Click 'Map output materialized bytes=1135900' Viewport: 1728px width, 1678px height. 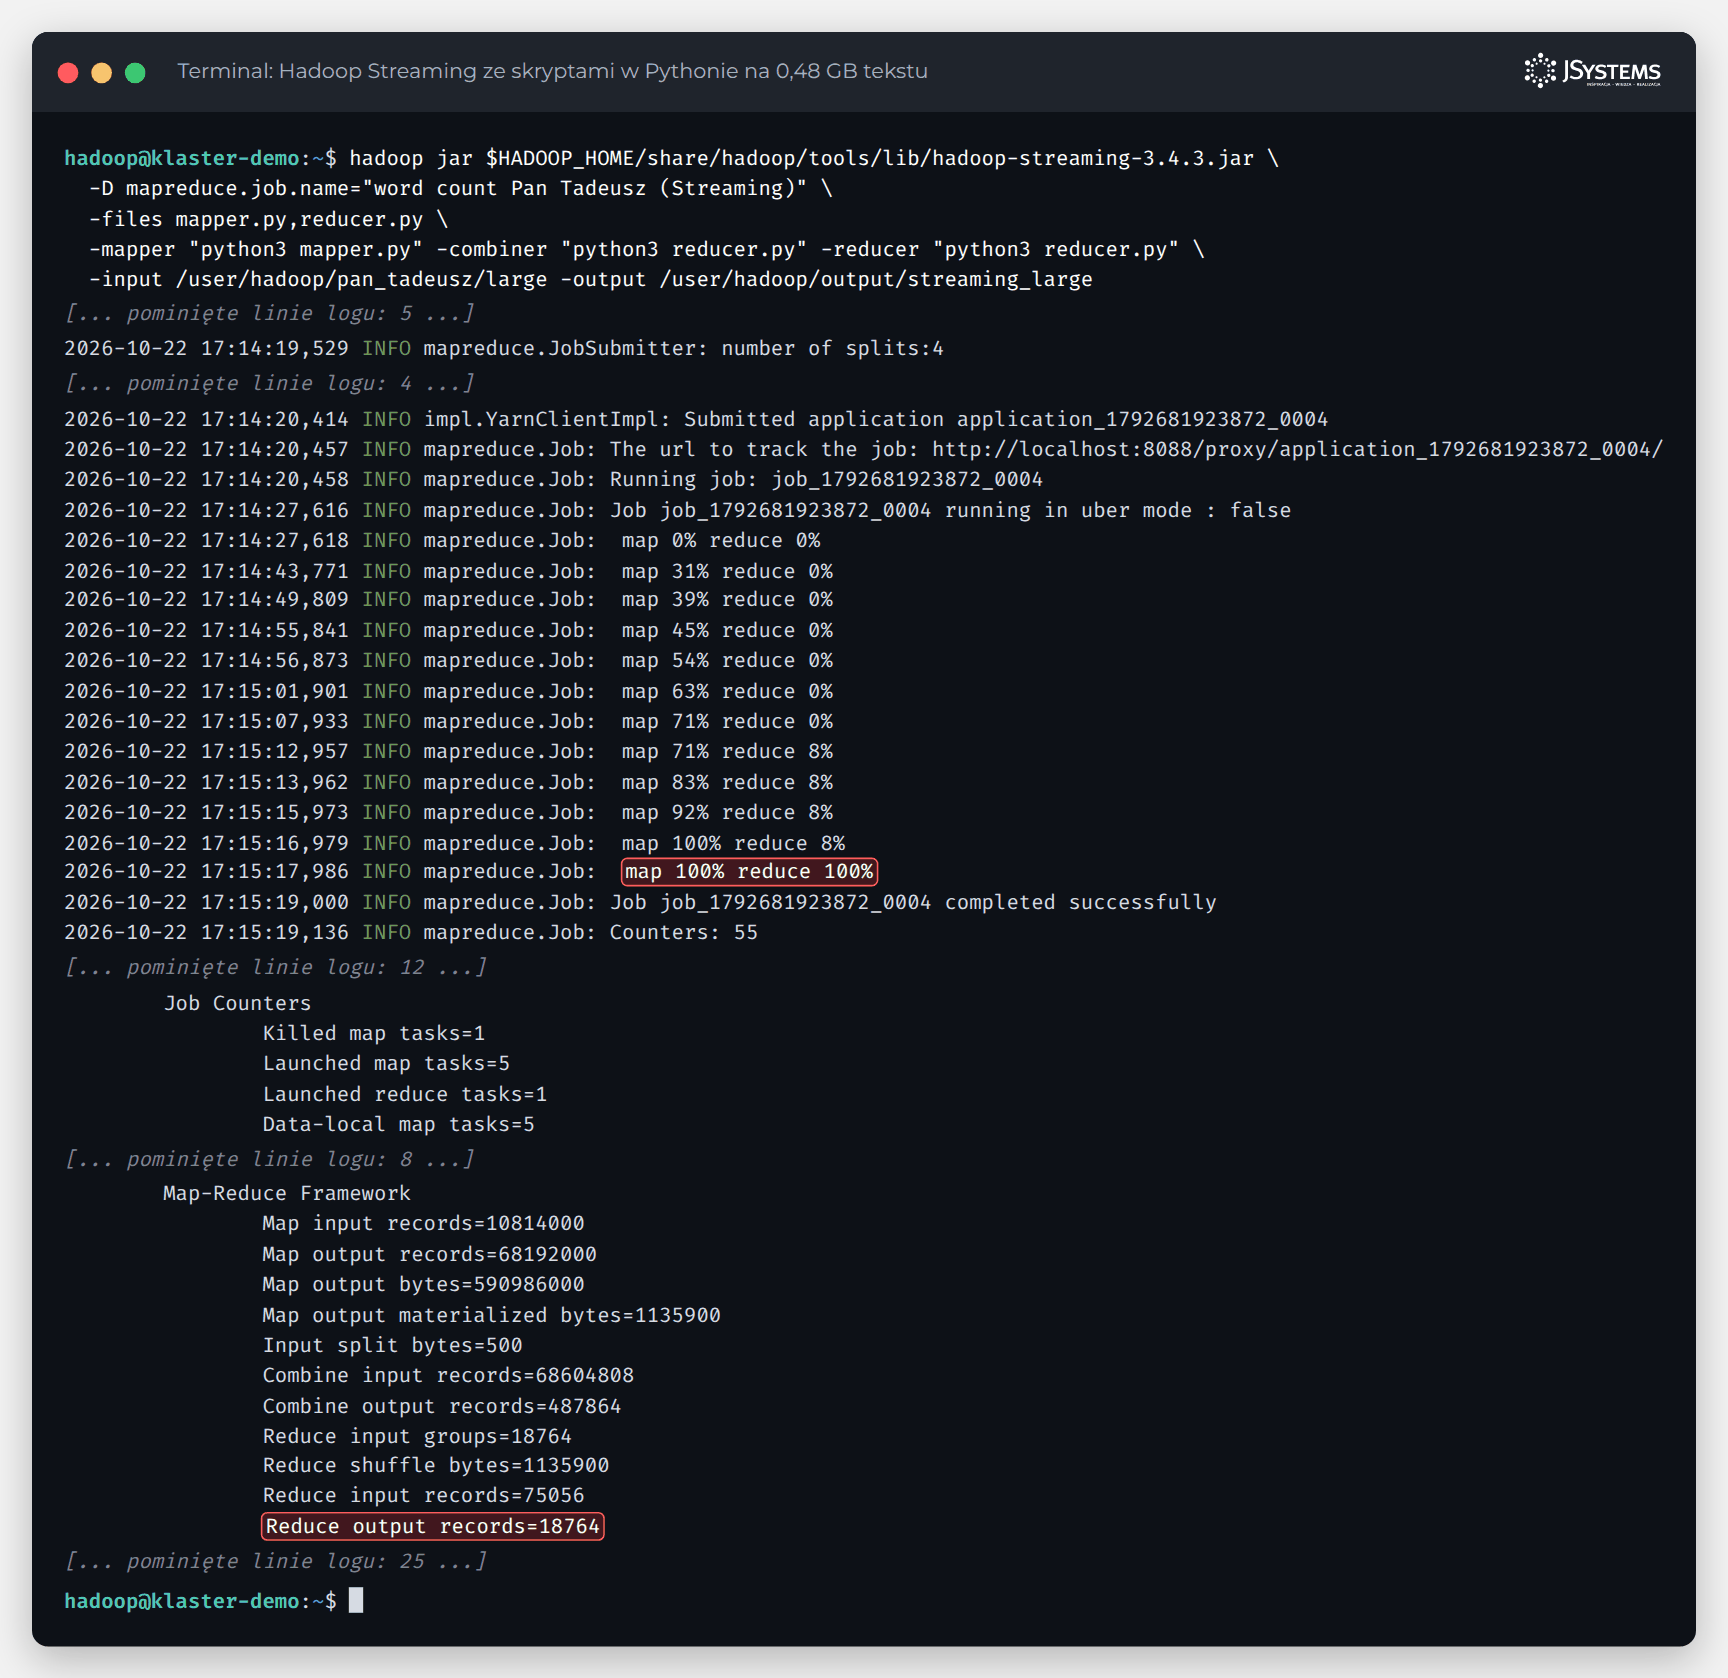(x=492, y=1315)
